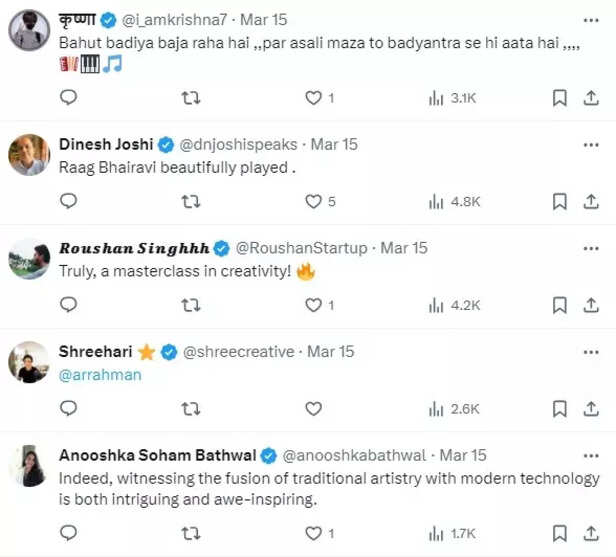The image size is (616, 557).
Task: Like Shreehari's tweet mentioning arrahman
Action: [313, 408]
